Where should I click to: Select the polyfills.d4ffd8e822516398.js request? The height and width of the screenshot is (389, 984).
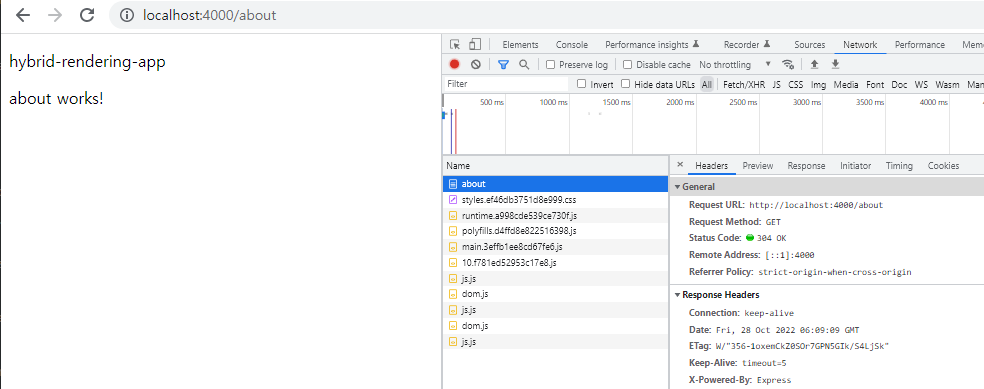tap(556, 231)
